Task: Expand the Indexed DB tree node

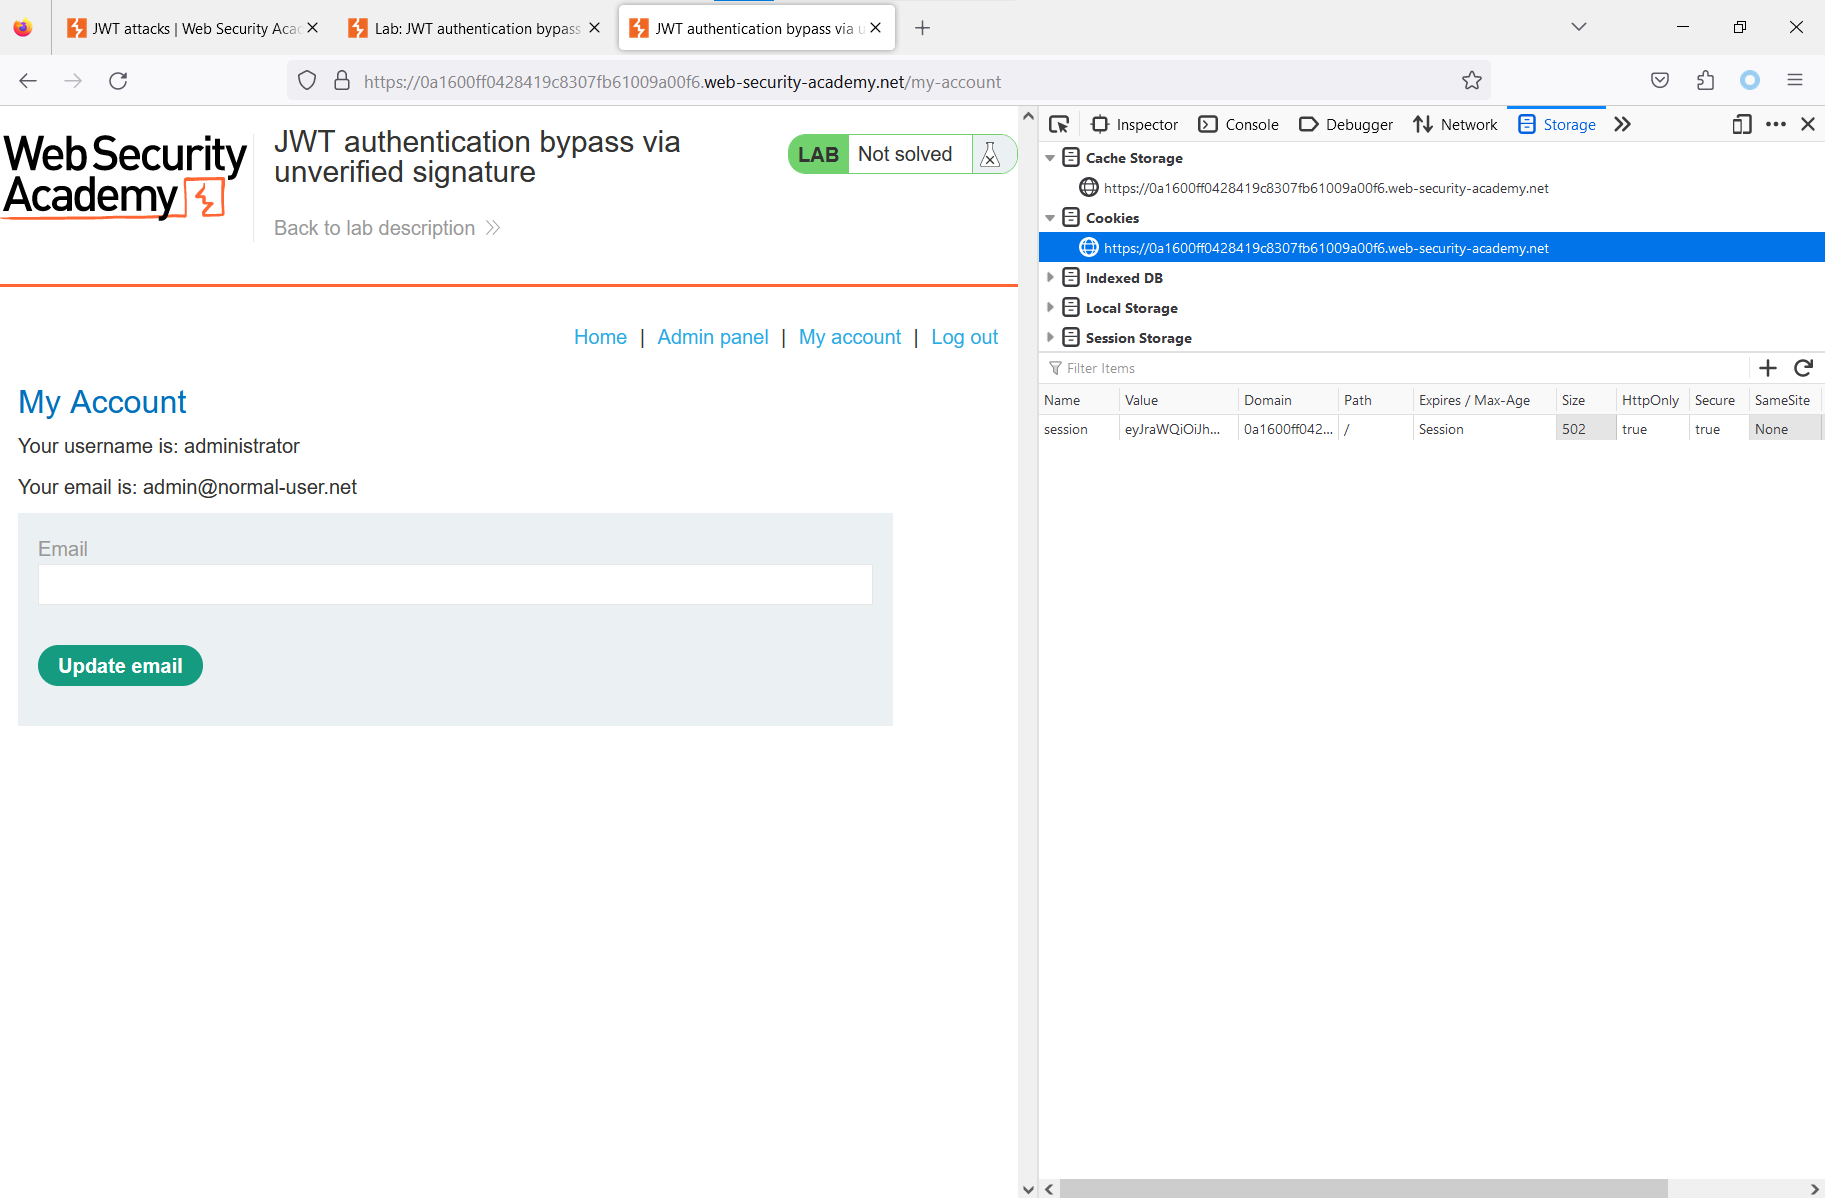Action: [1050, 278]
